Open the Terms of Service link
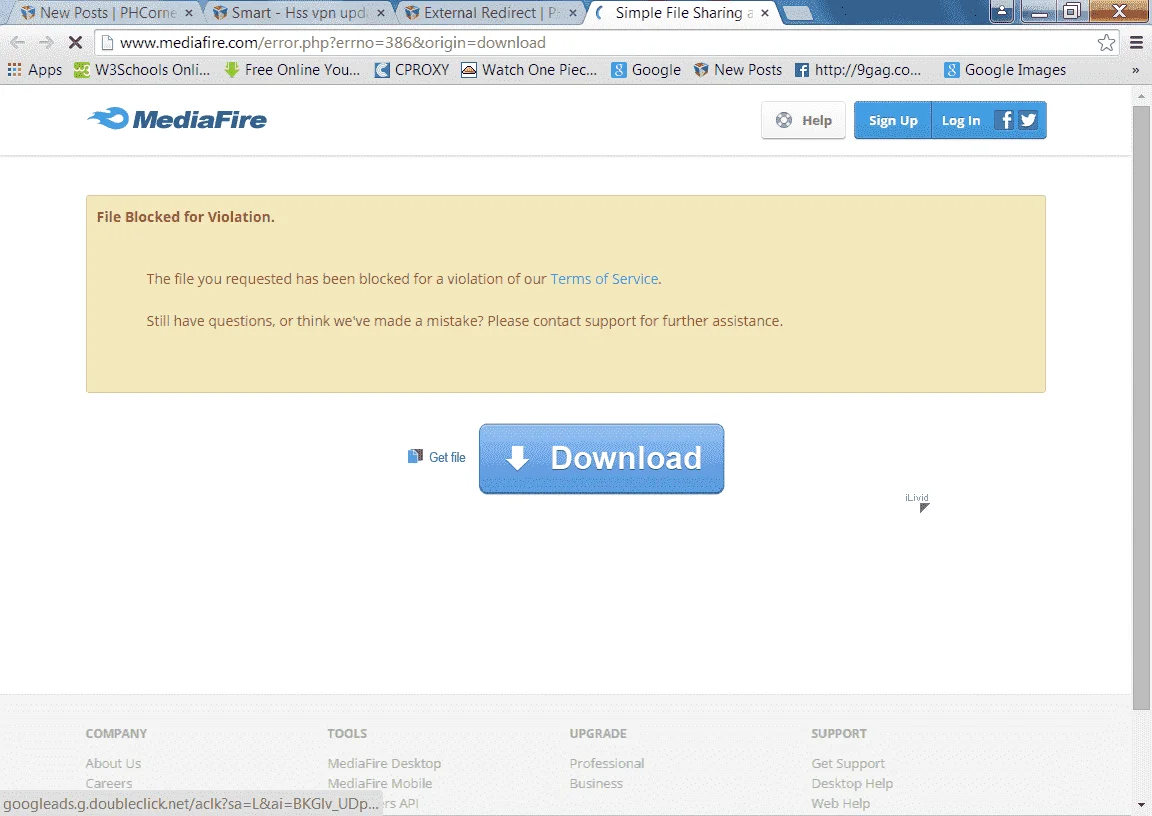Screen dimensions: 1152x816 click(604, 279)
